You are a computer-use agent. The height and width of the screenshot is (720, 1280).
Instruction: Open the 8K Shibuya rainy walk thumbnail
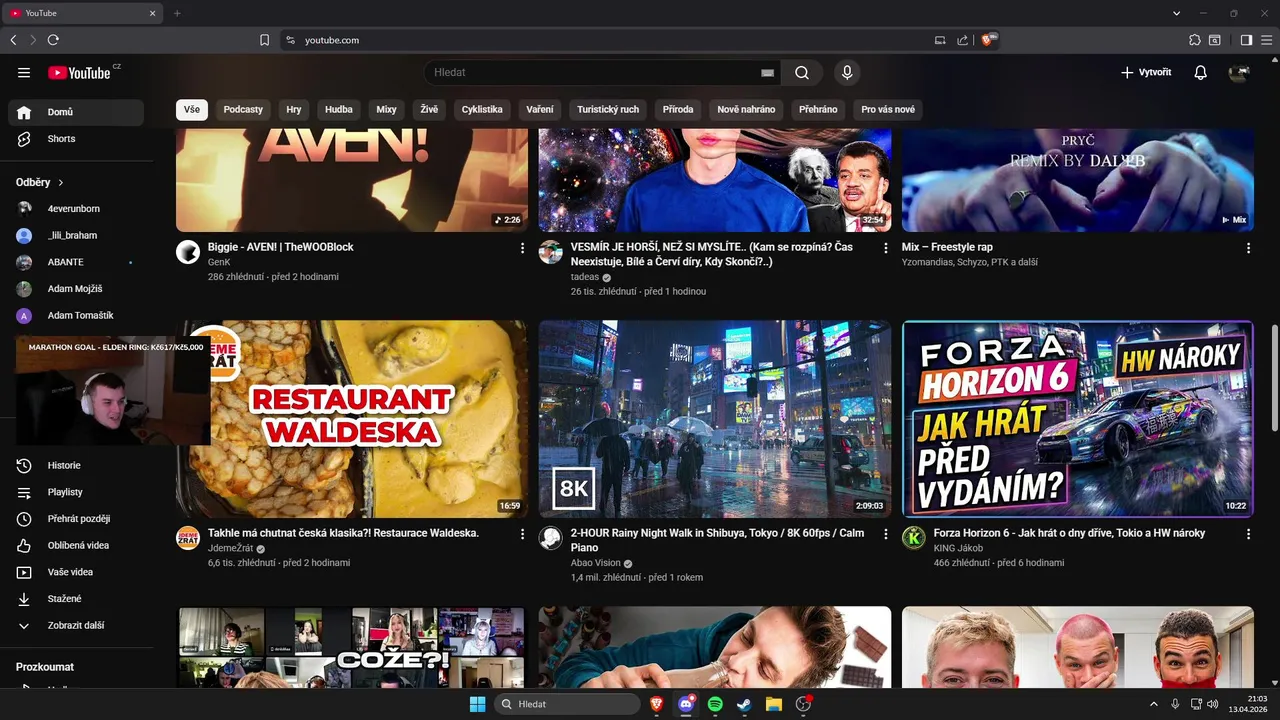pyautogui.click(x=715, y=419)
